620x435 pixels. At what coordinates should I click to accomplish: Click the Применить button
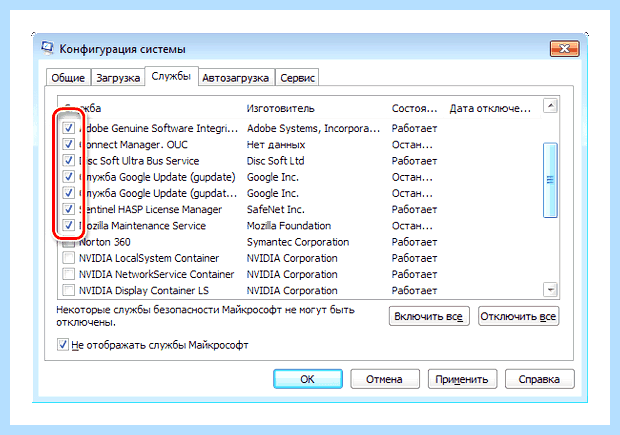[462, 379]
